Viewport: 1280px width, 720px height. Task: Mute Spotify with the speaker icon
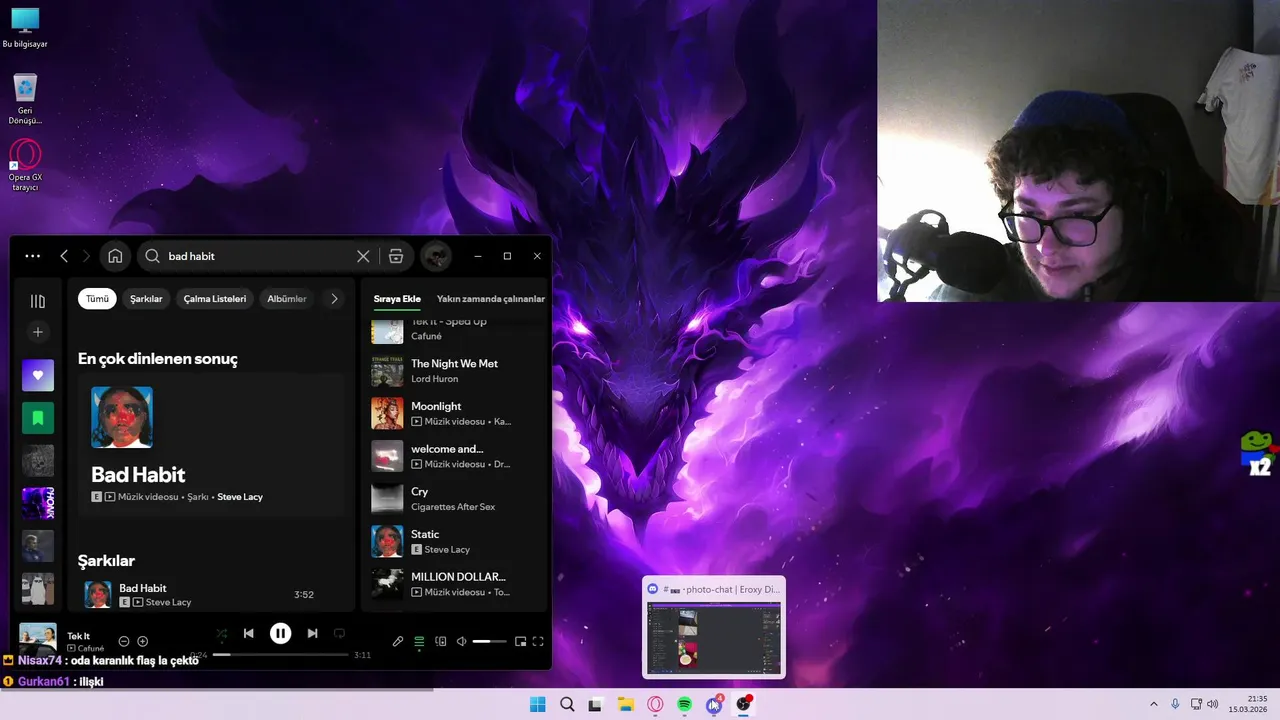461,641
